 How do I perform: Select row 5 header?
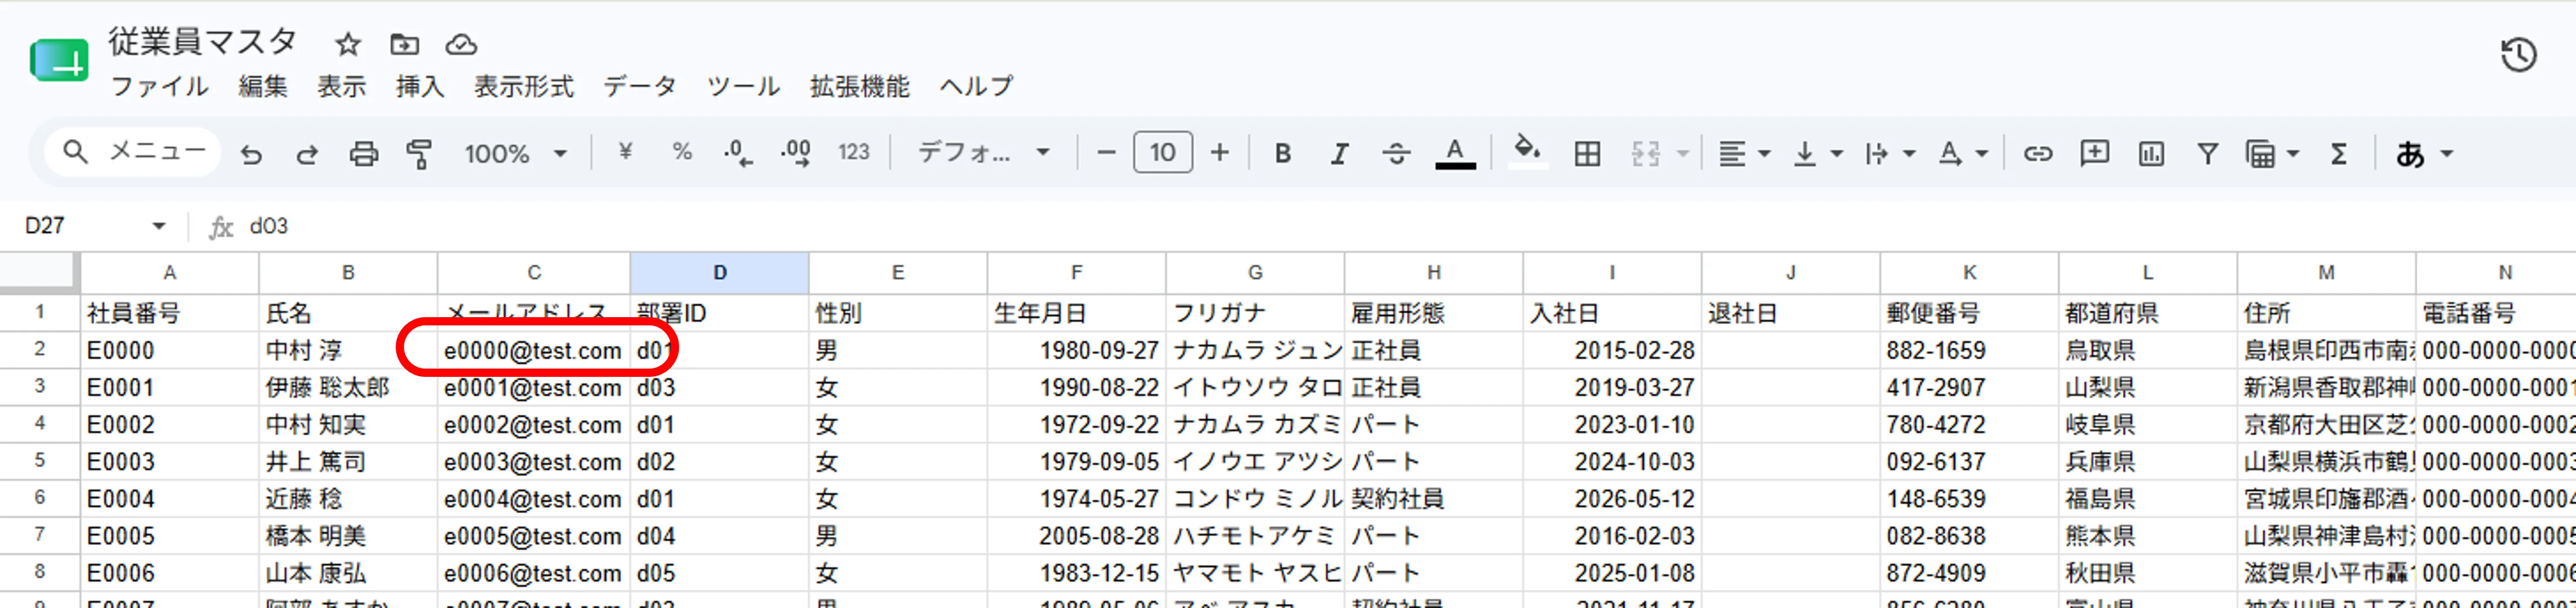(x=39, y=461)
